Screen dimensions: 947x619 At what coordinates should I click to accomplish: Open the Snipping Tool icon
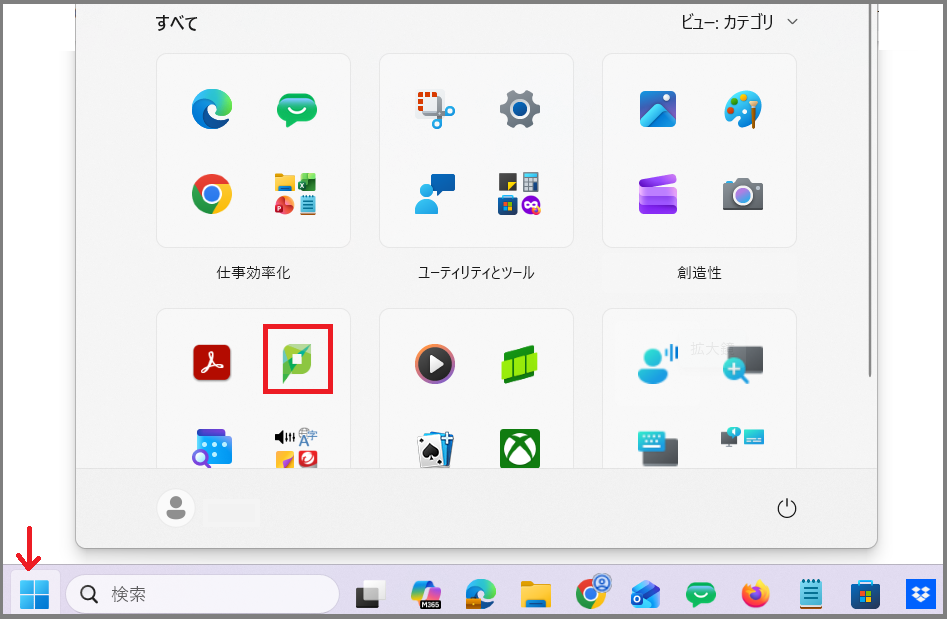(x=435, y=109)
